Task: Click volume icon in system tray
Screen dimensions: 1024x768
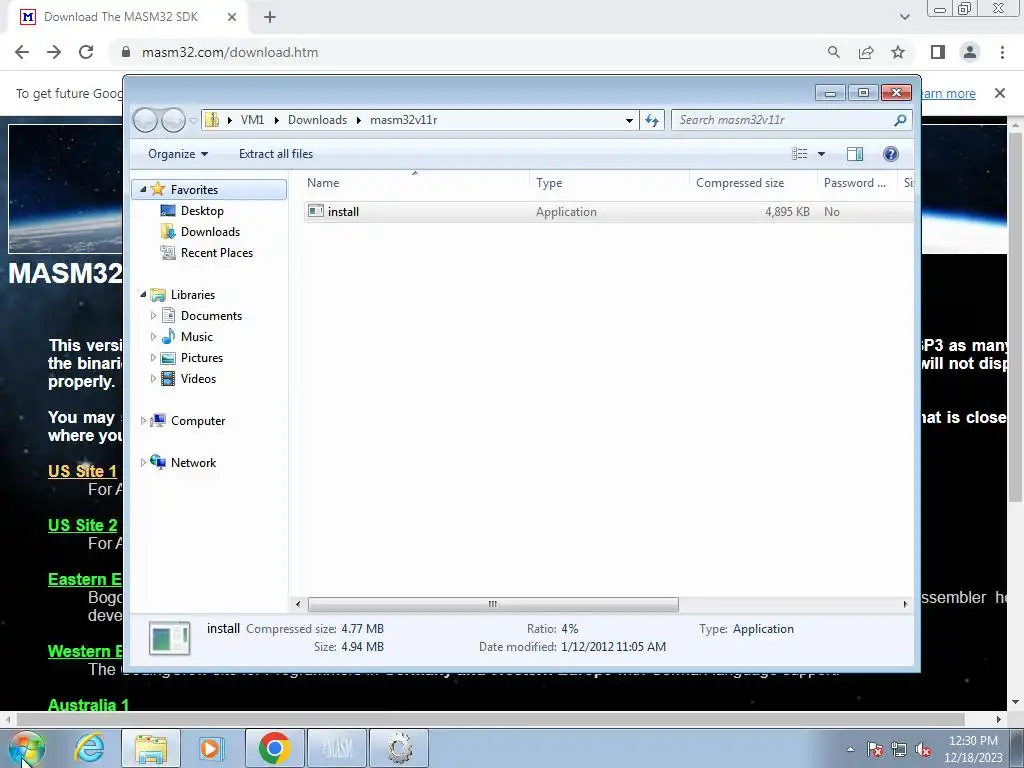Action: coord(923,749)
